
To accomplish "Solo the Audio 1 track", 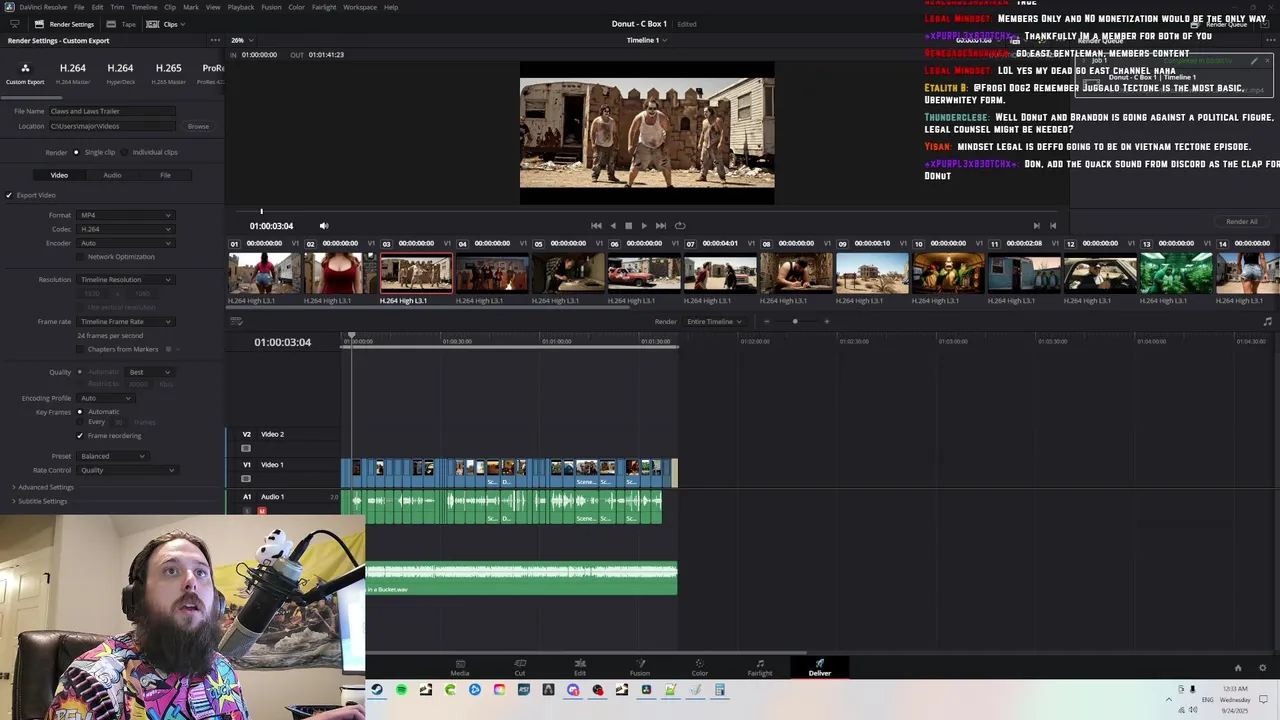I will (247, 511).
